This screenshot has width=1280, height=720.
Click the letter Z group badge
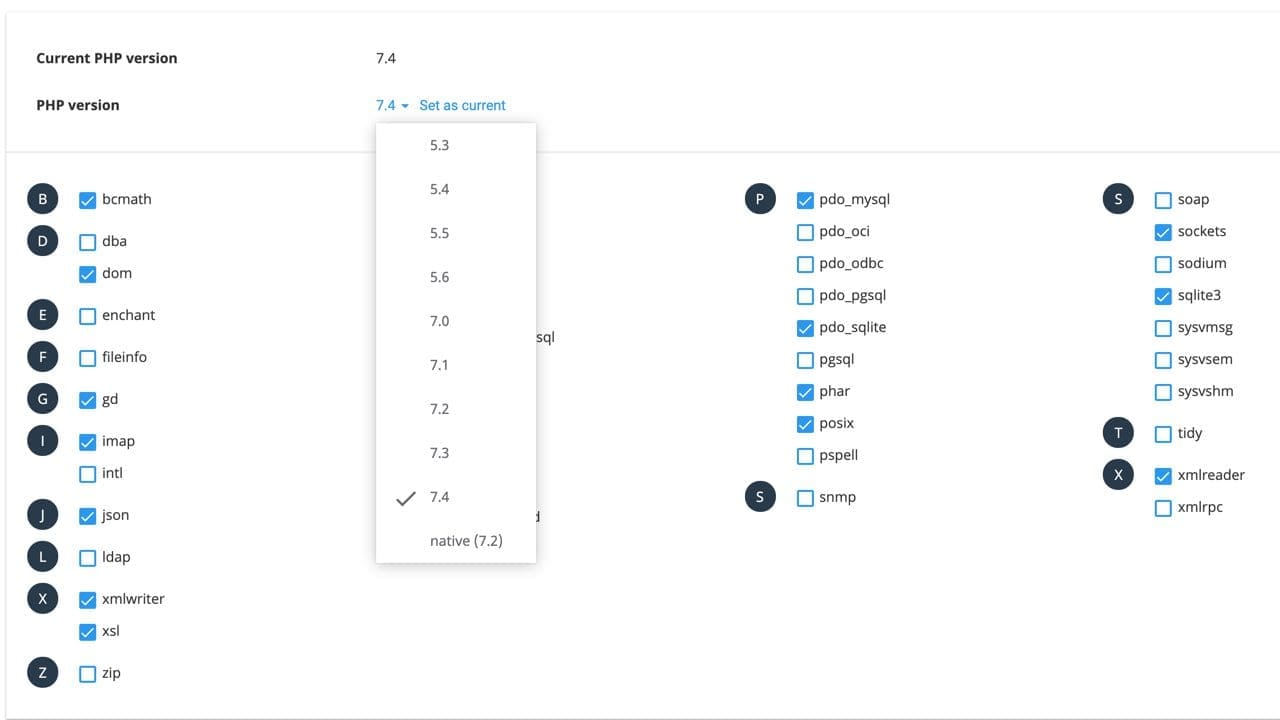(42, 673)
